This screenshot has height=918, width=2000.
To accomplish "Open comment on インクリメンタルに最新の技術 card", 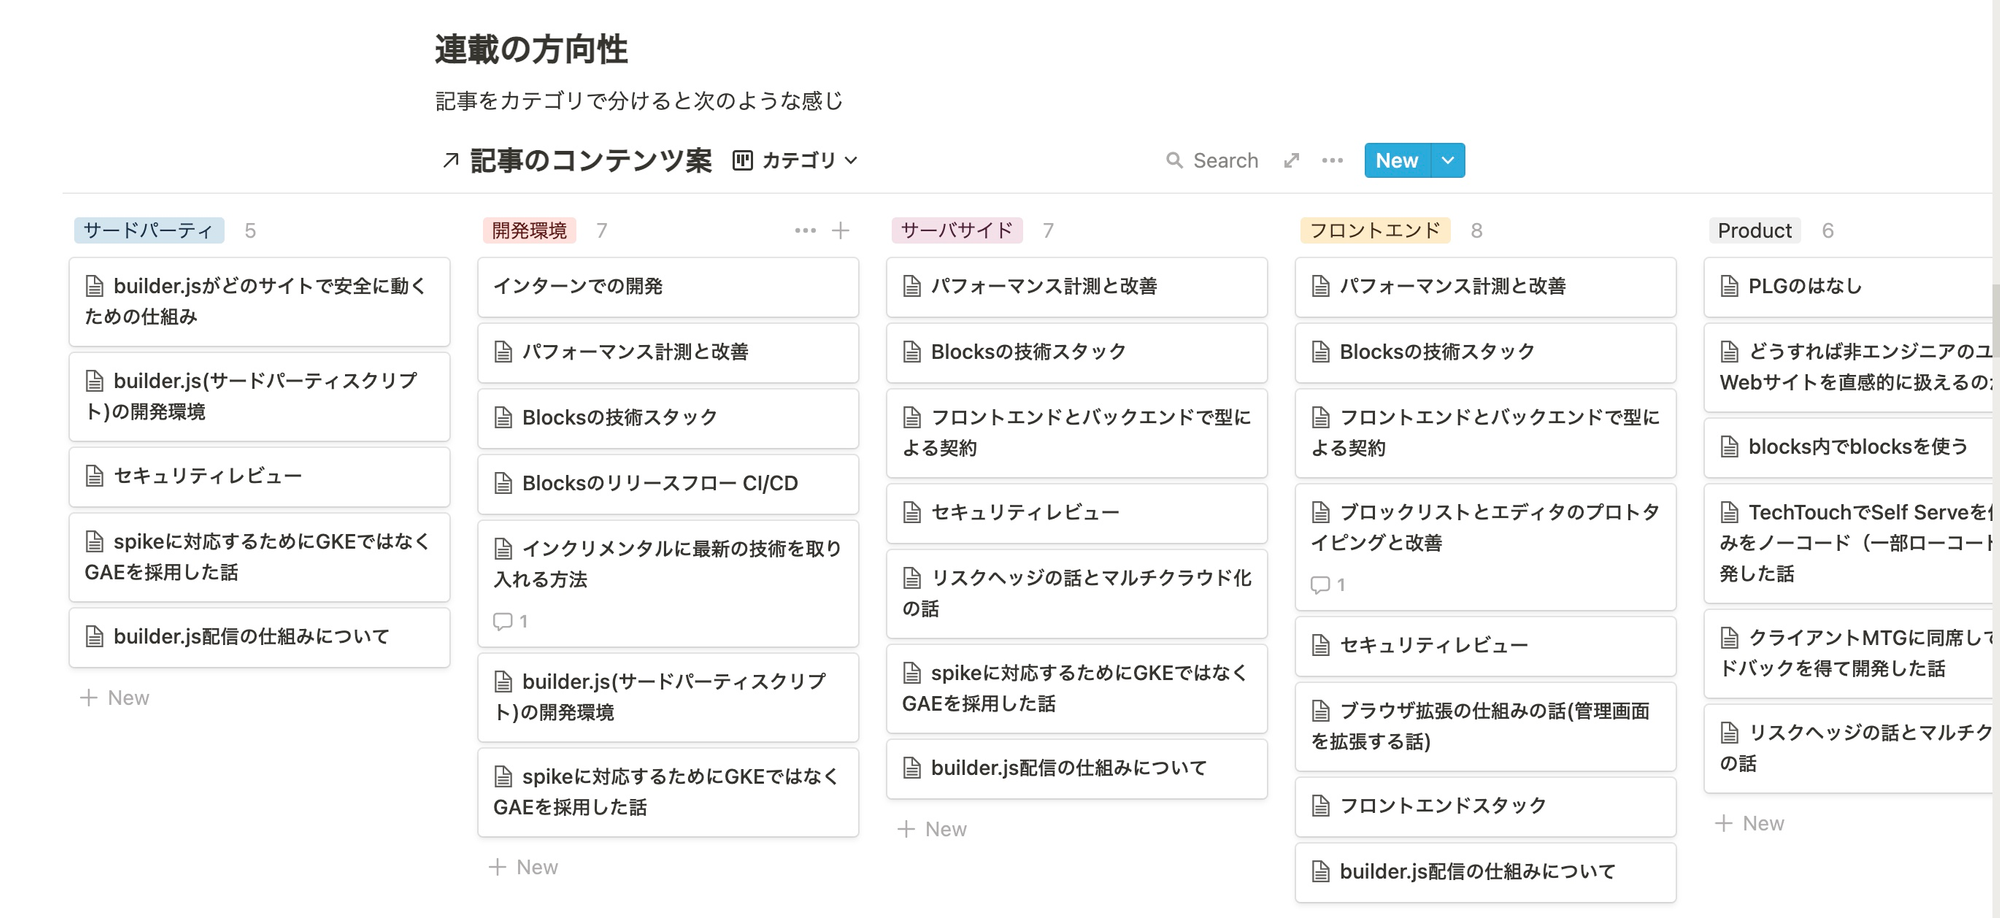I will click(510, 621).
